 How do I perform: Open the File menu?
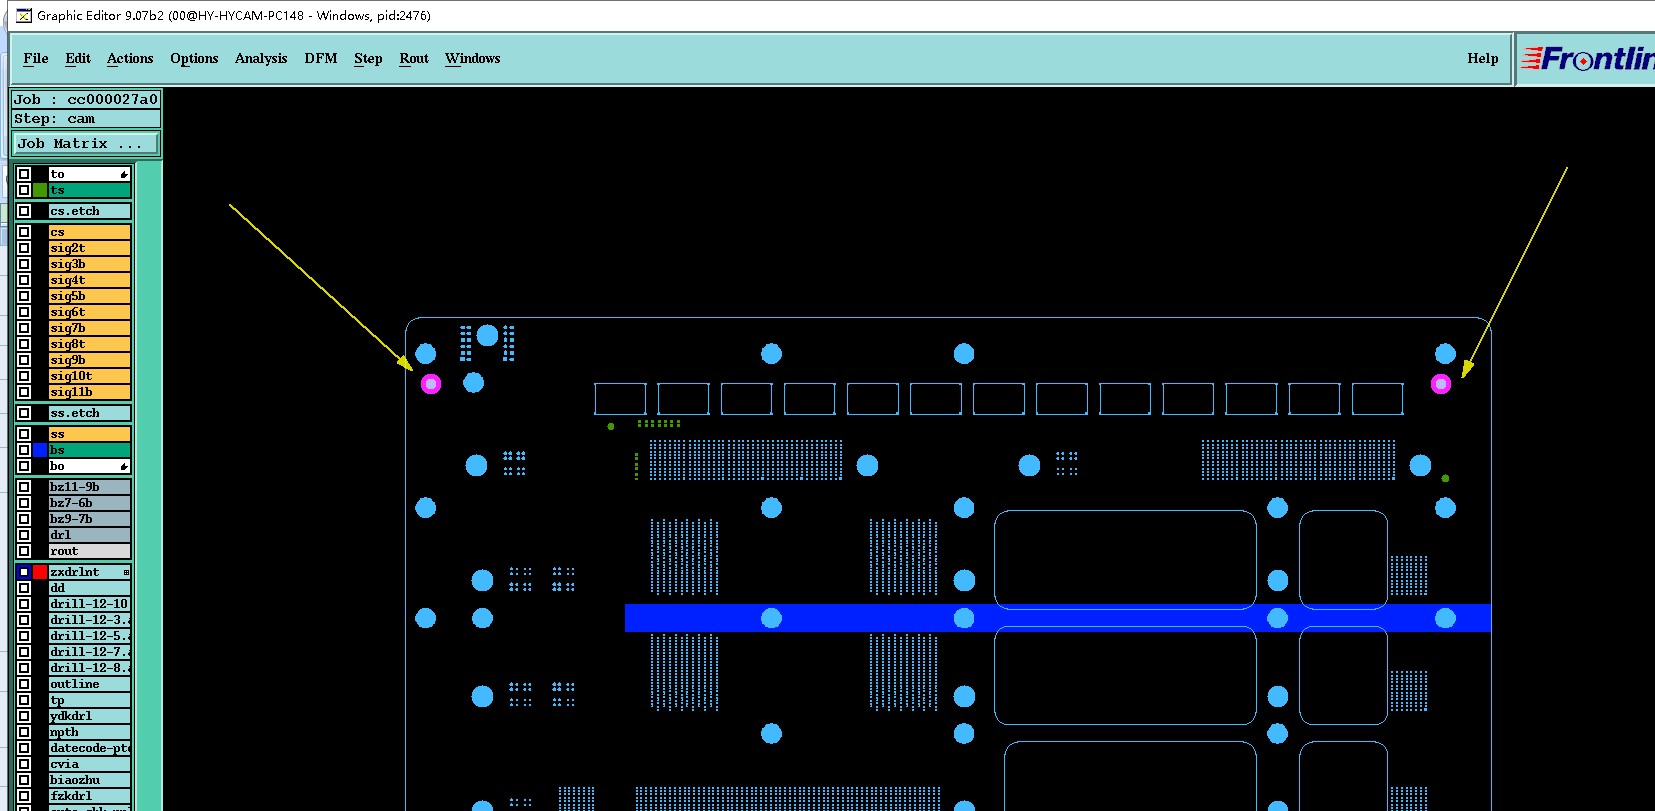tap(36, 59)
